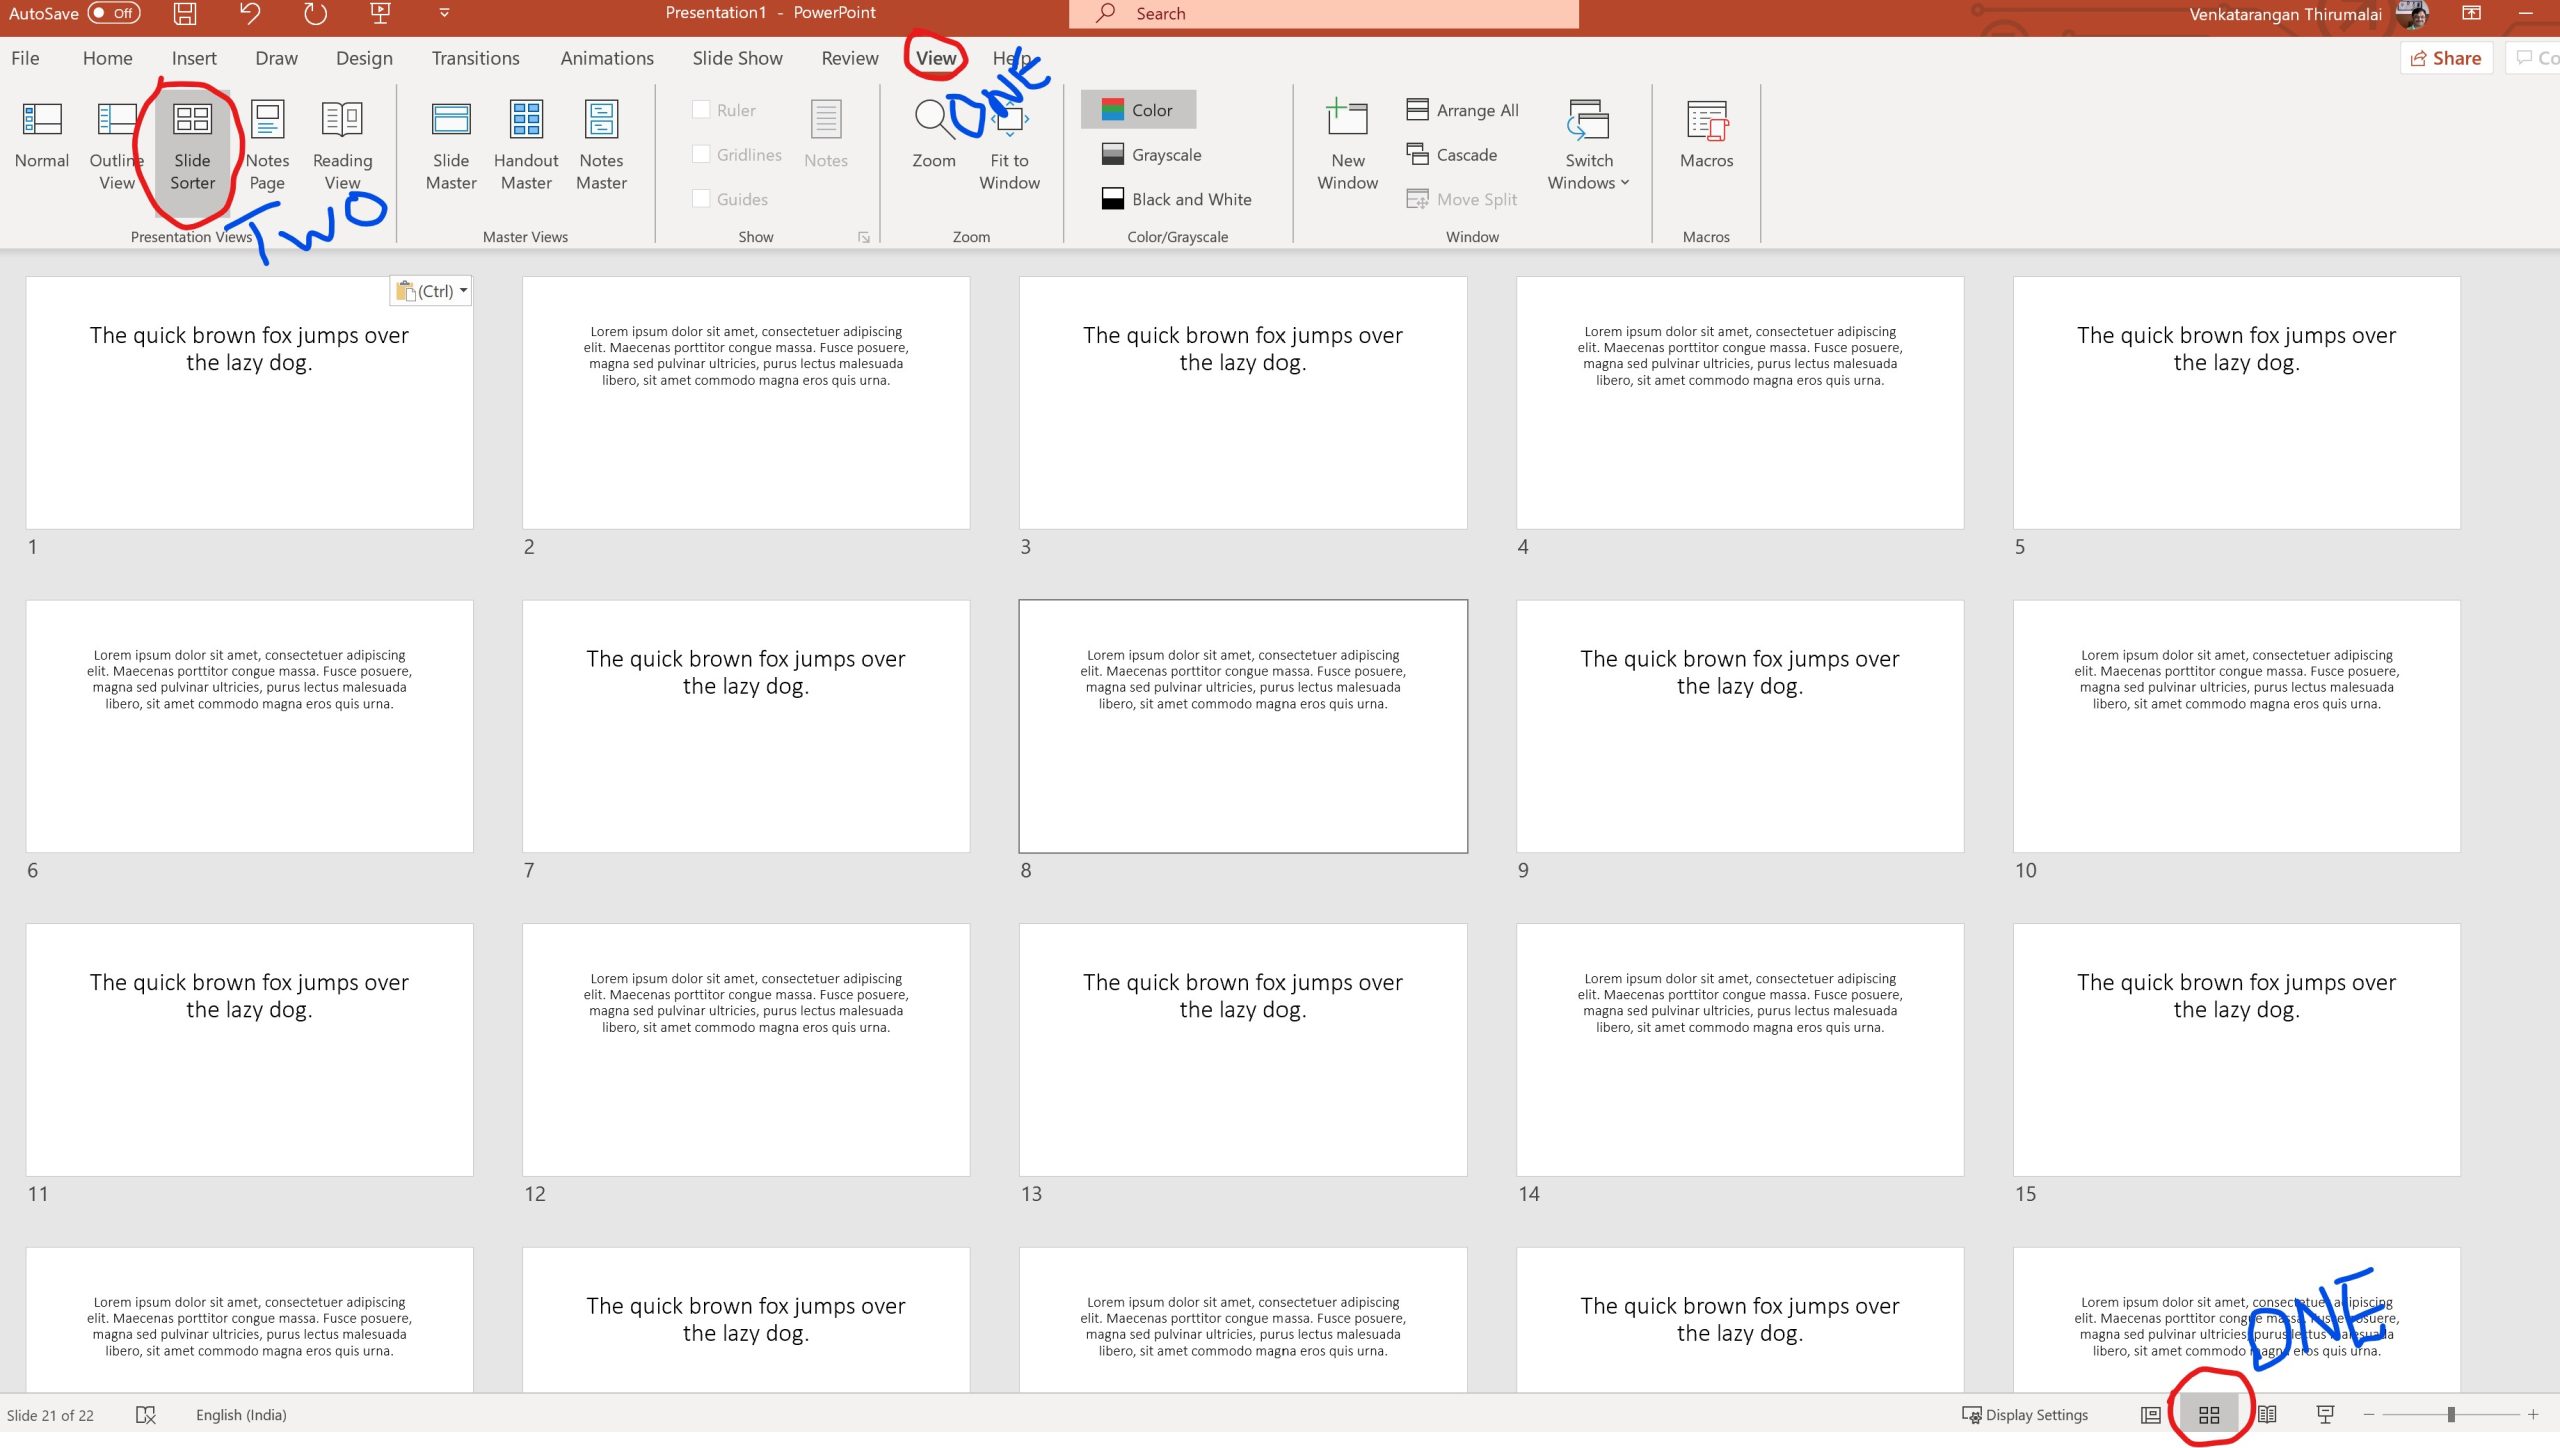This screenshot has width=2560, height=1448.
Task: Switch to Normal view from Presentation Views
Action: tap(40, 143)
